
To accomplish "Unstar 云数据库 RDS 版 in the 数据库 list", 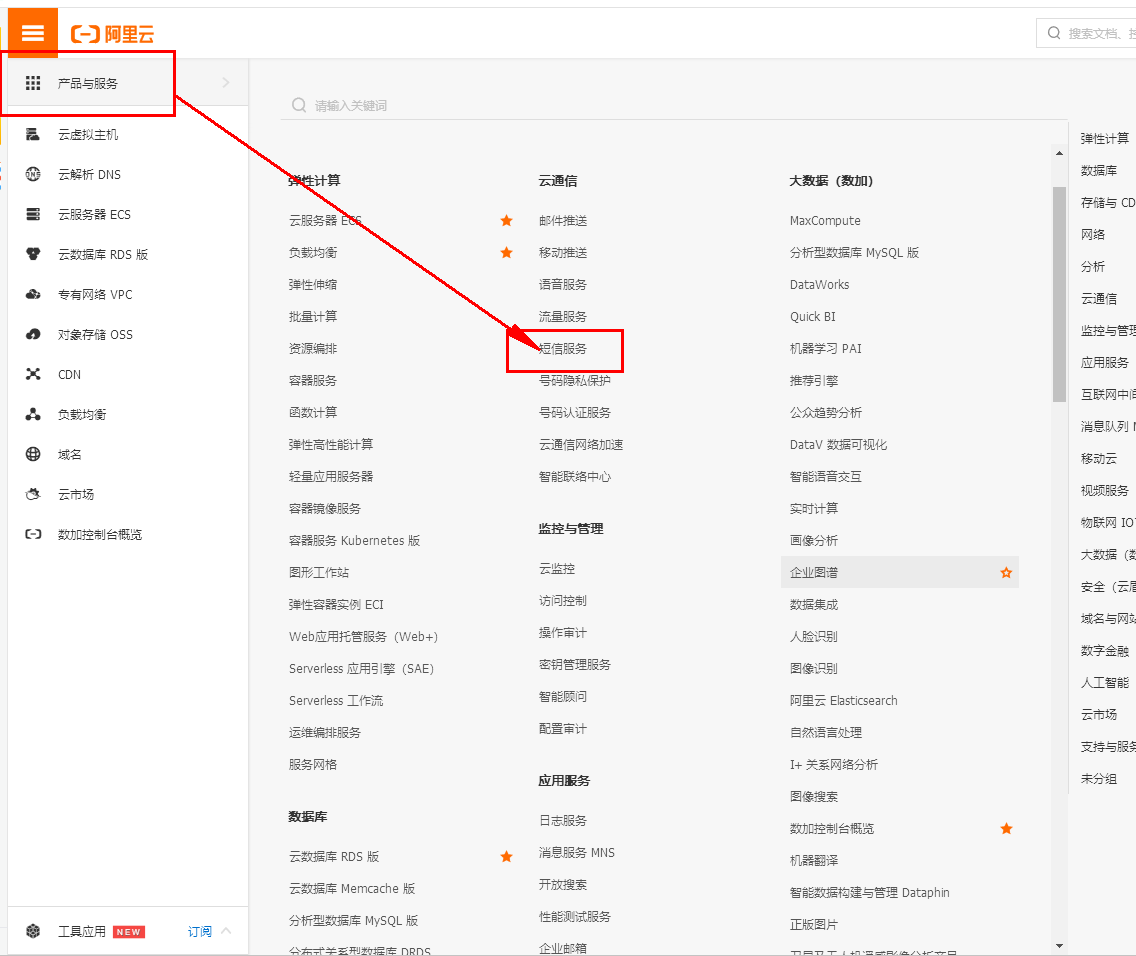I will point(506,857).
